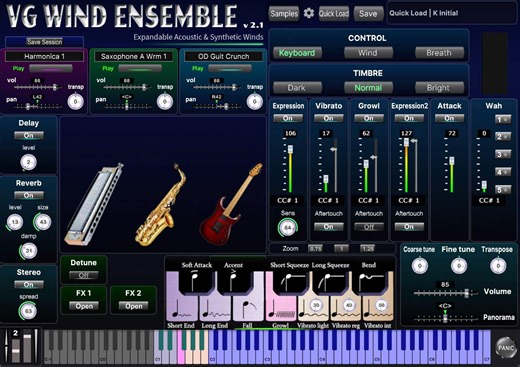Toggle Growl Aftertouch Off switch
The width and height of the screenshot is (520, 367).
[x=369, y=227]
